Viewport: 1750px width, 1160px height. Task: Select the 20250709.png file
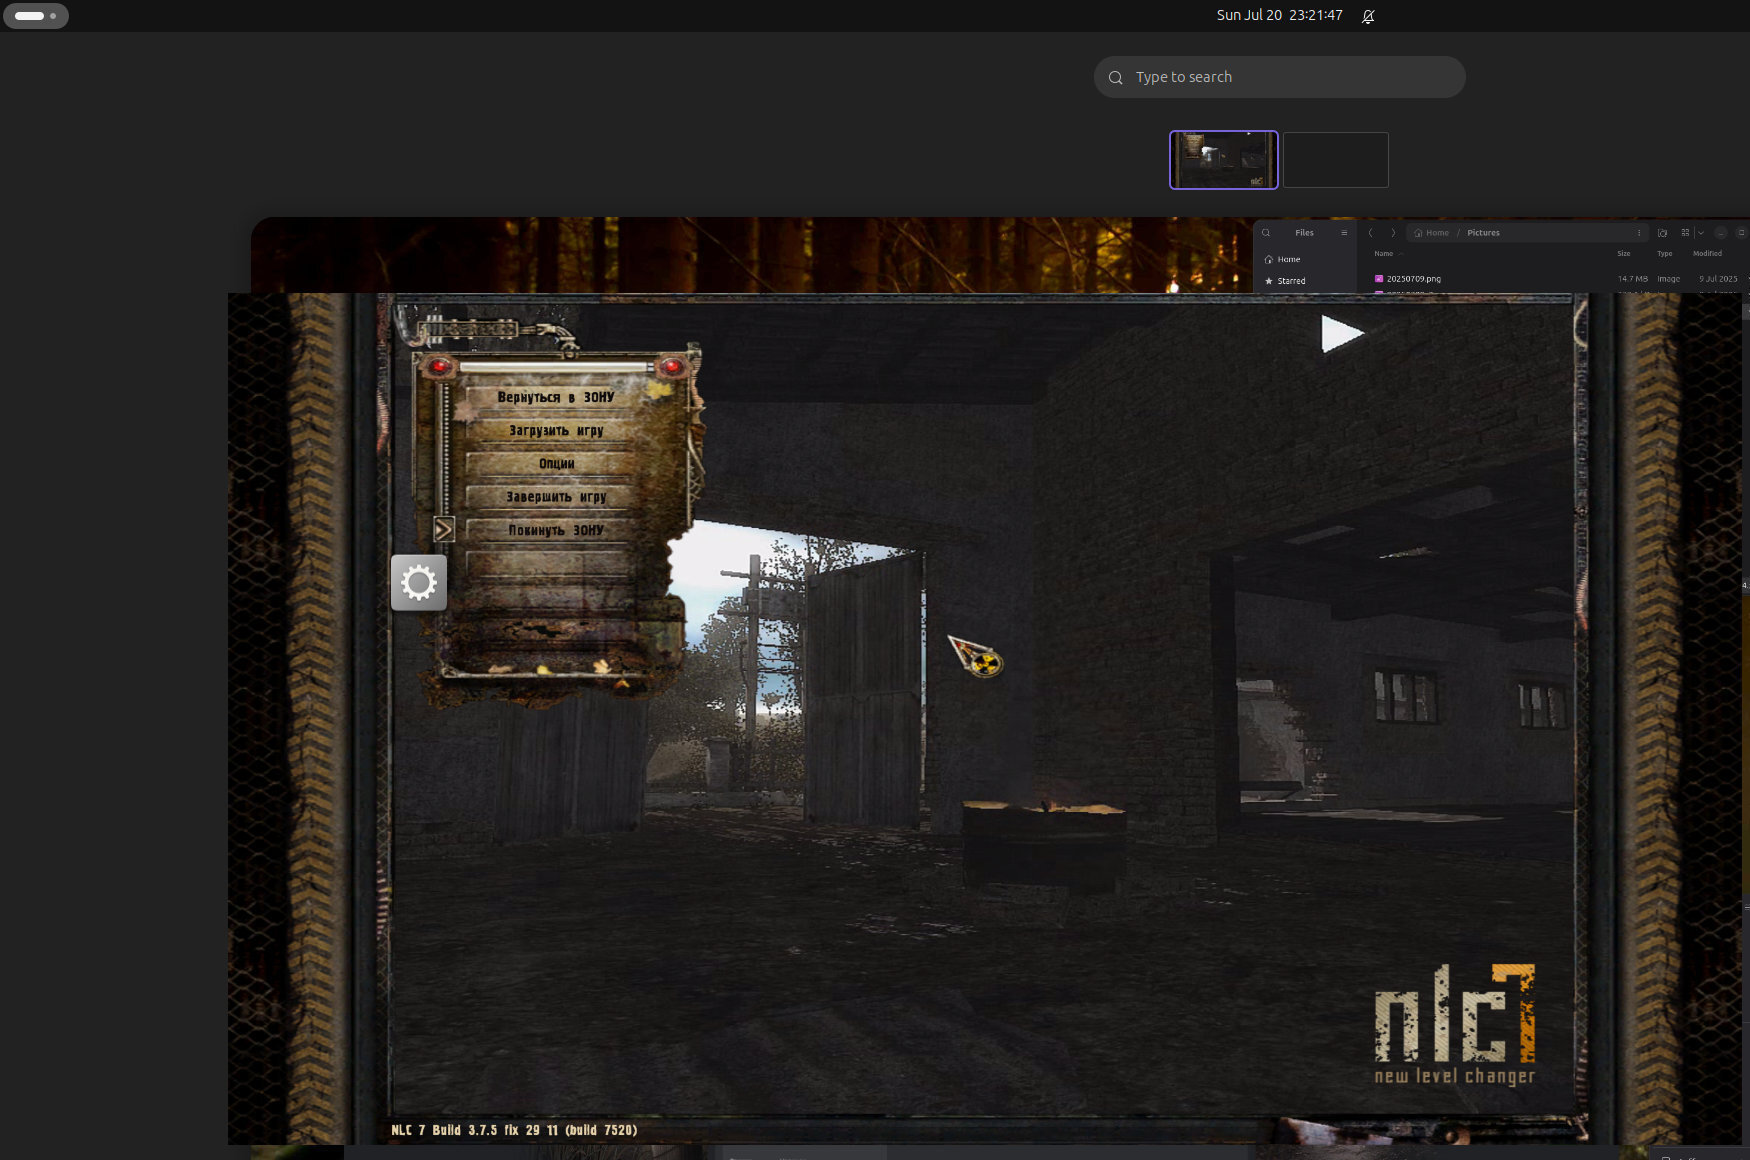[x=1413, y=279]
